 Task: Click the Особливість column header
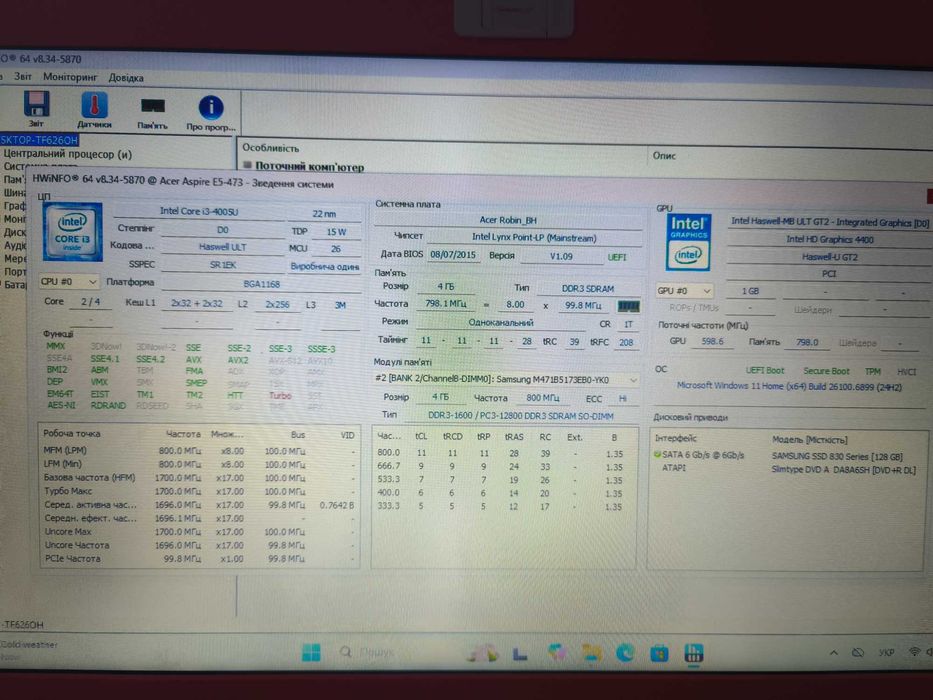[x=270, y=148]
